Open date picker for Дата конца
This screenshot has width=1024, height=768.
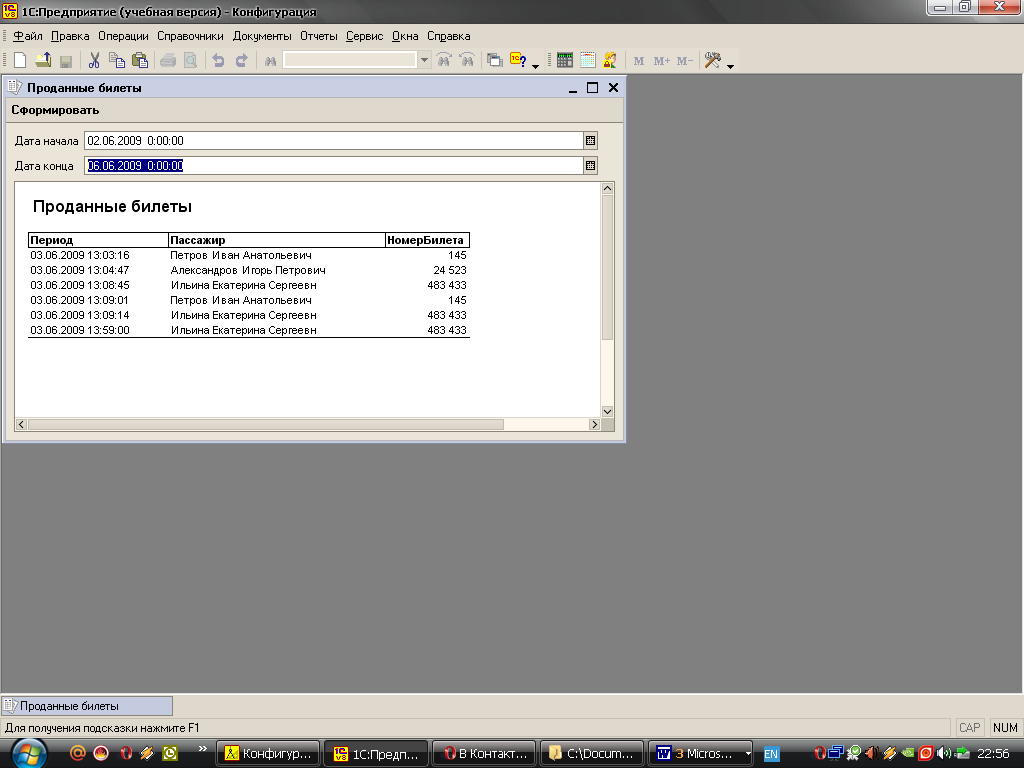pos(590,166)
